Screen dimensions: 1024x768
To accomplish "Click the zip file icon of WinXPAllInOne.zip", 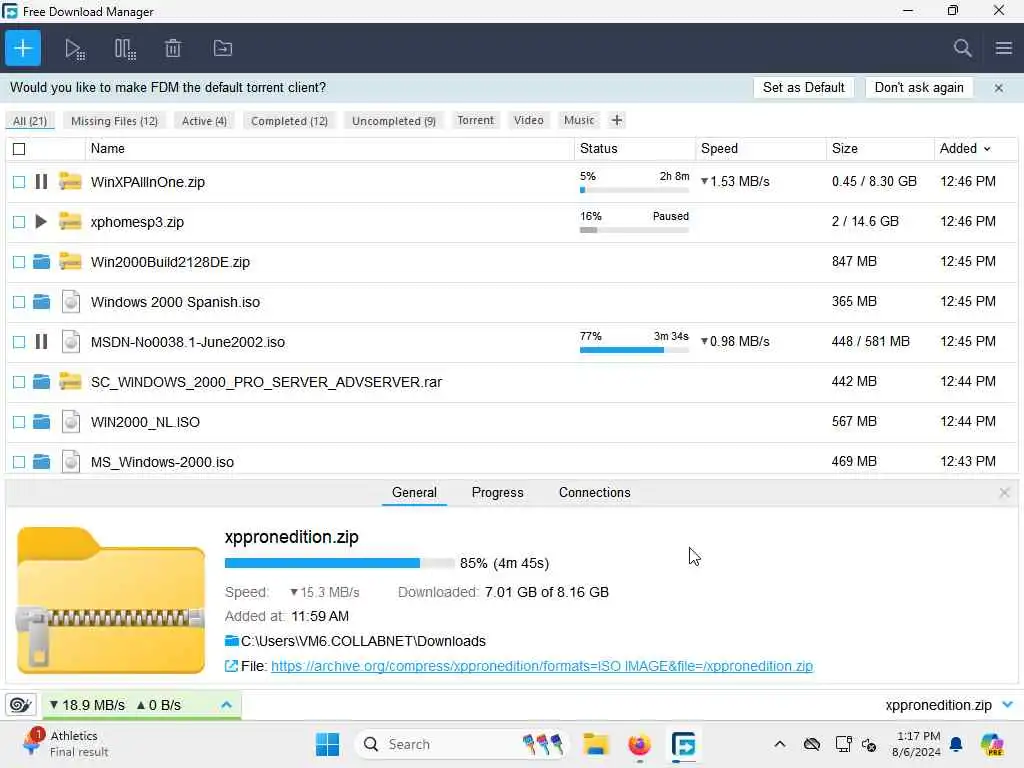I will point(70,181).
